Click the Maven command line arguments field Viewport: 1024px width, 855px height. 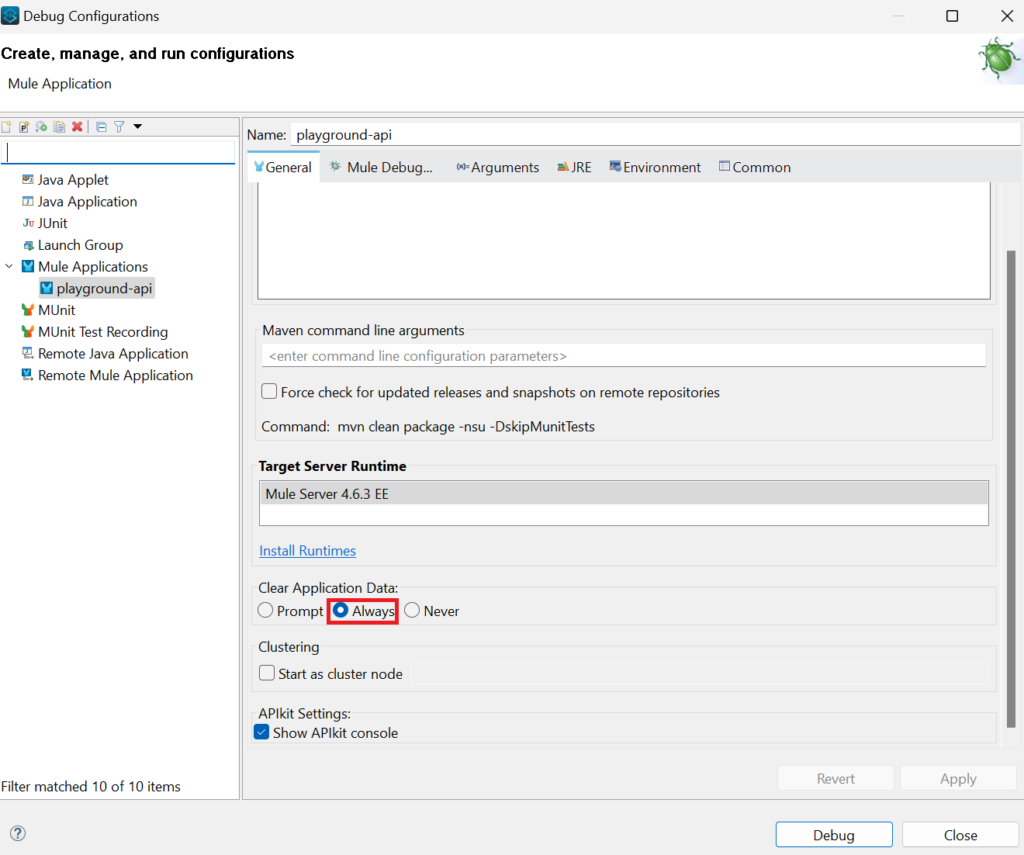[x=623, y=356]
